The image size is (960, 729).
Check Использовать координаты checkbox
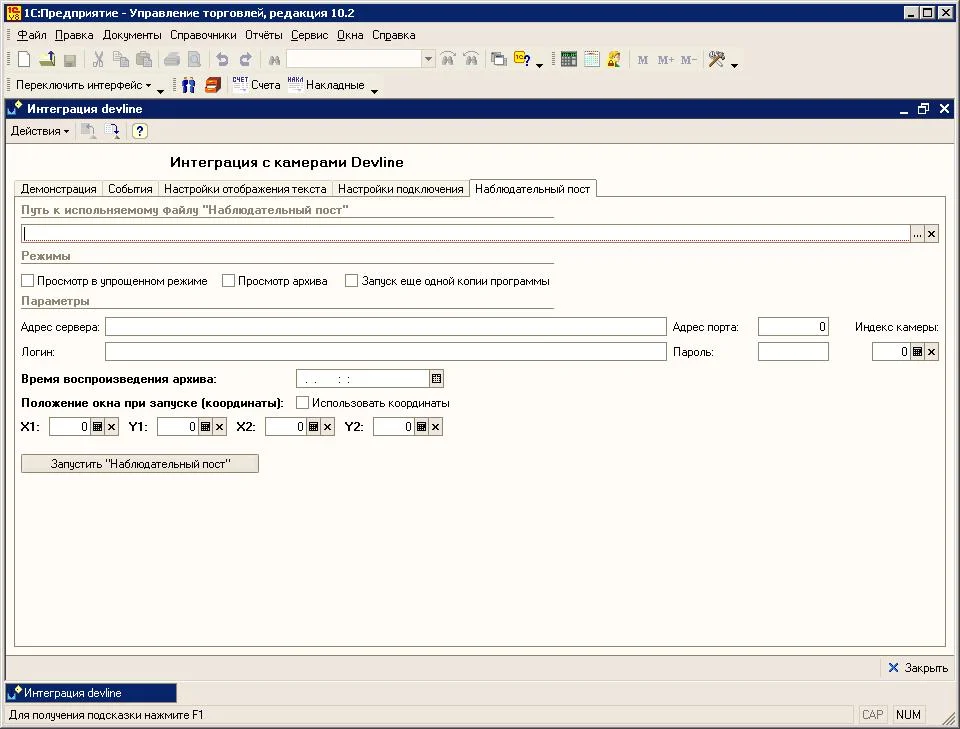point(302,403)
